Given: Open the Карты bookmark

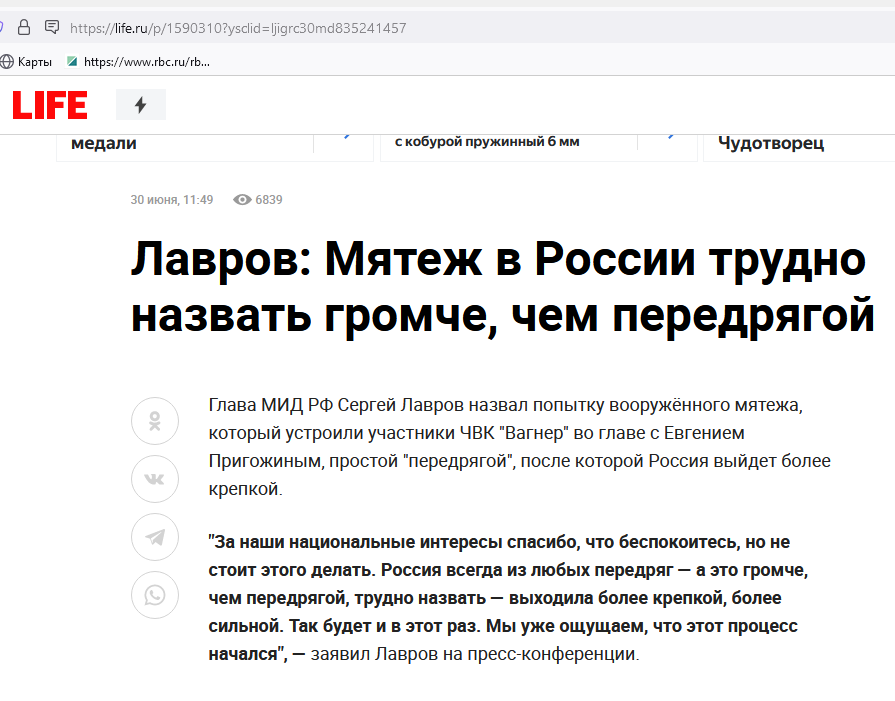Looking at the screenshot, I should click(27, 62).
